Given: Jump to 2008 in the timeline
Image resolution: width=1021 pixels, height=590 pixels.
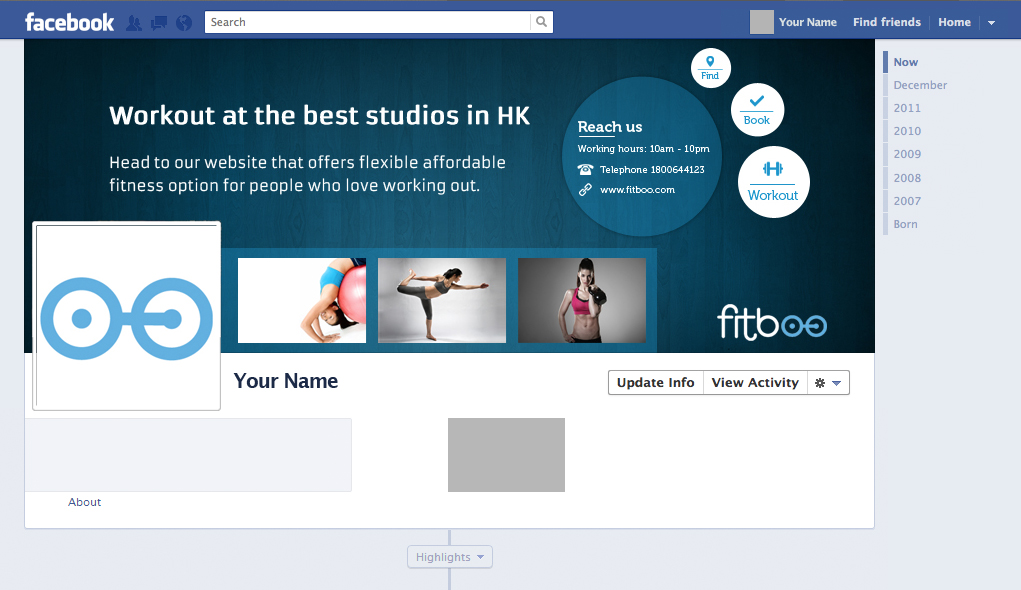Looking at the screenshot, I should [907, 178].
